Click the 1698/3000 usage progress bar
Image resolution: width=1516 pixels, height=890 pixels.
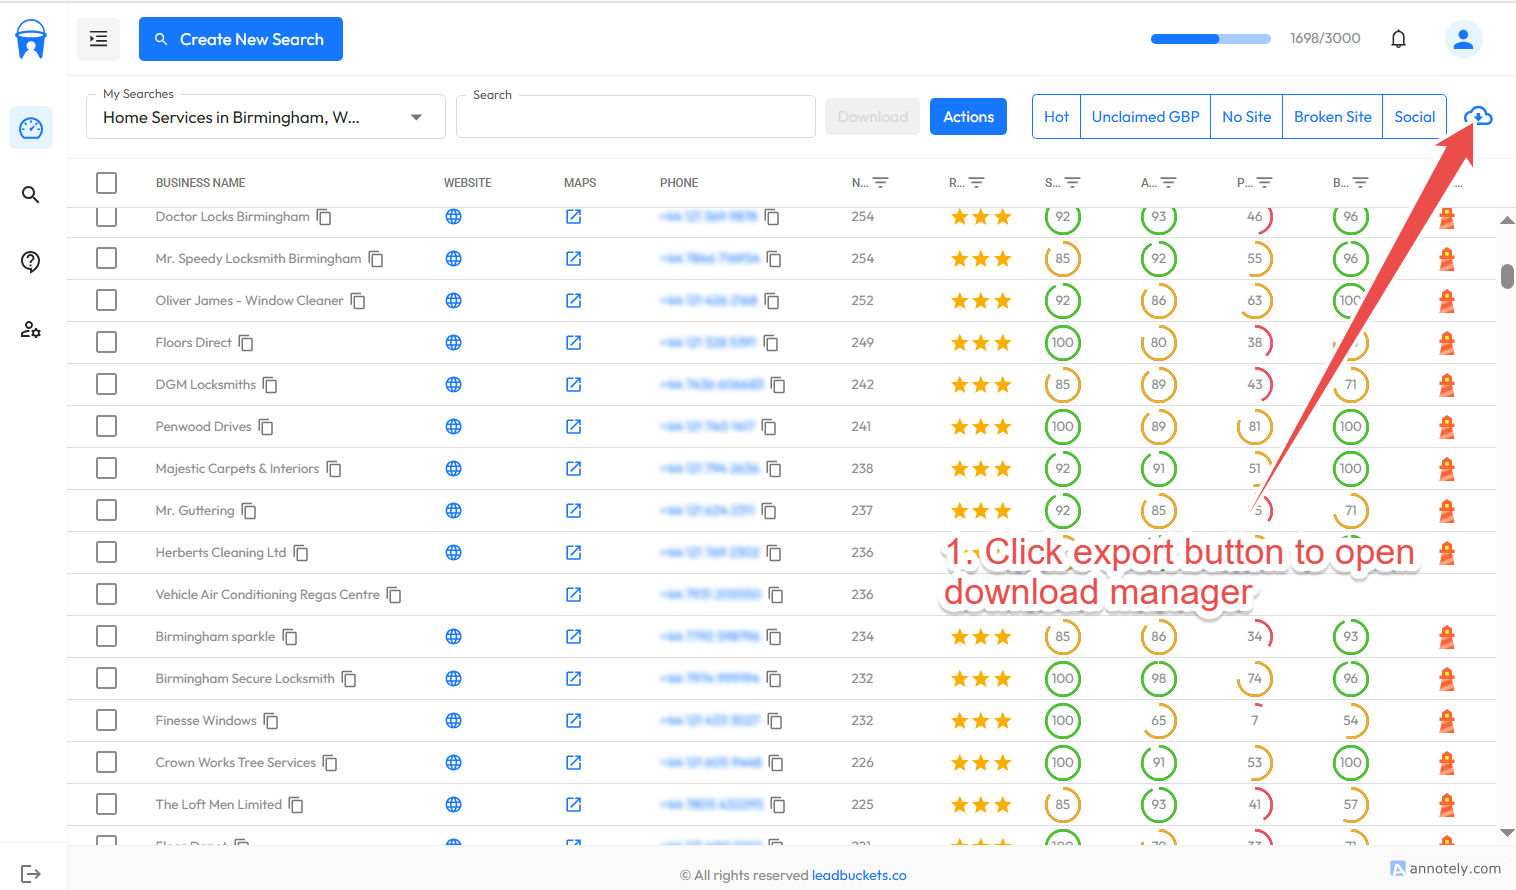click(1210, 38)
